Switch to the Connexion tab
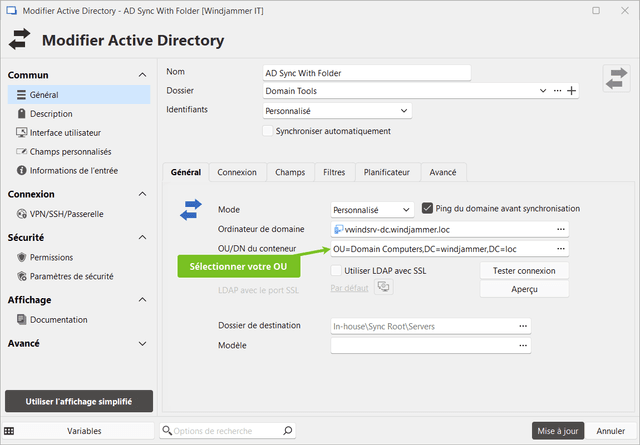Screen dimensions: 640x445 pyautogui.click(x=237, y=172)
